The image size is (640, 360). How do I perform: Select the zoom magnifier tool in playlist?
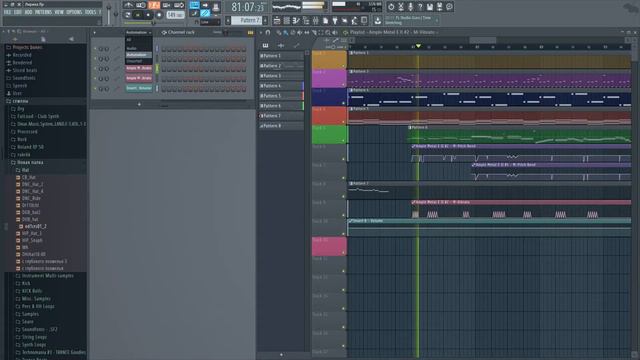(328, 32)
